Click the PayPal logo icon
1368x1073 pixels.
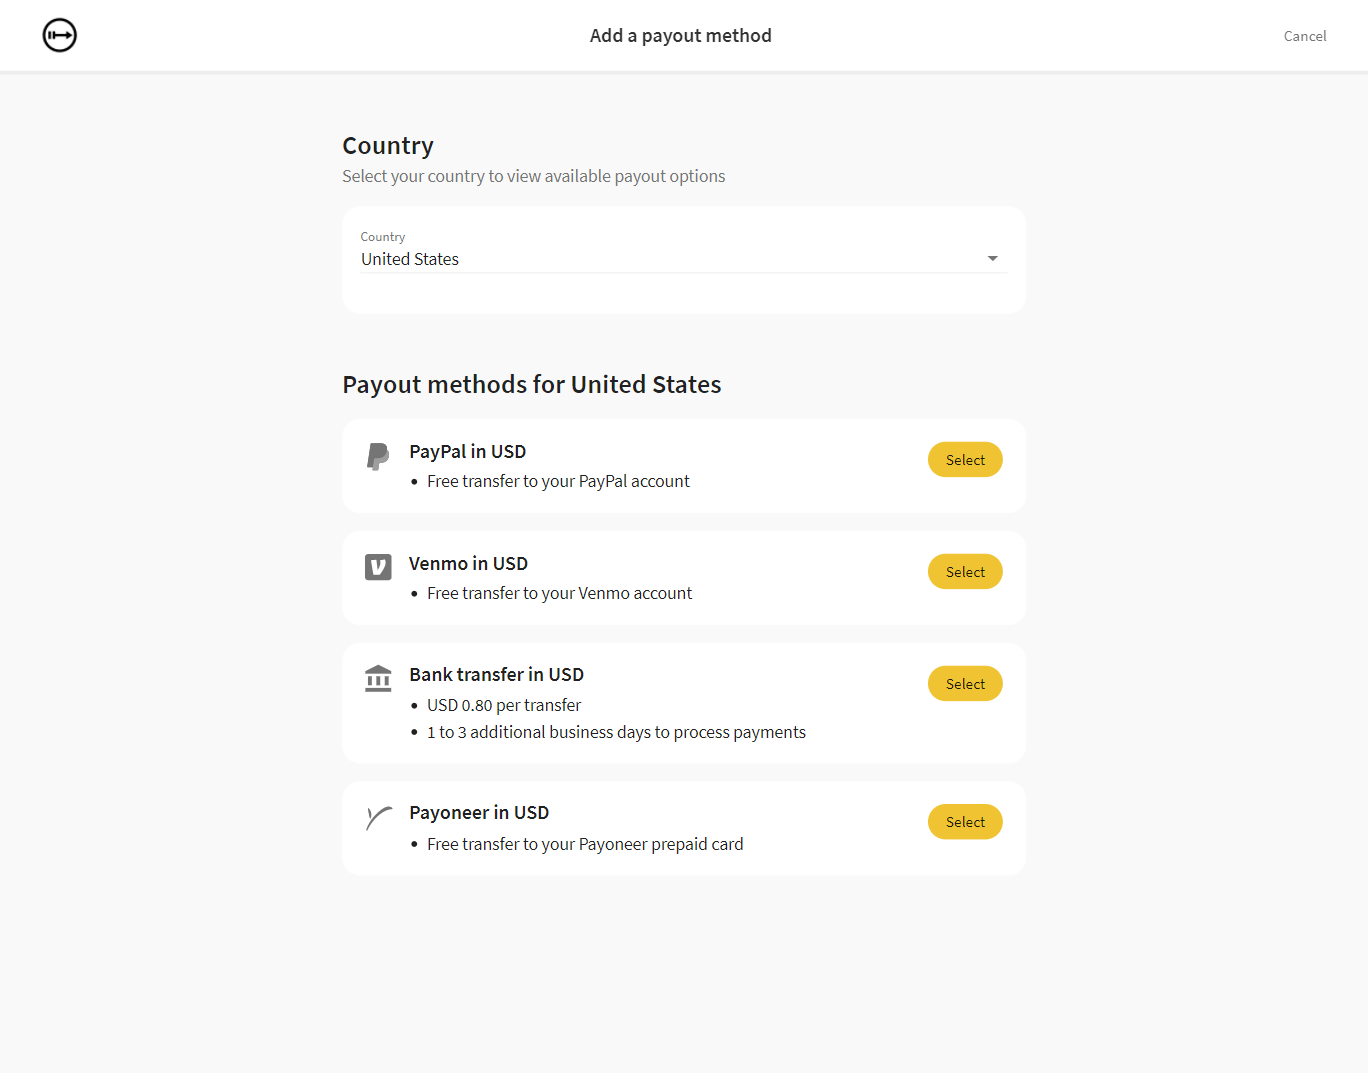378,456
